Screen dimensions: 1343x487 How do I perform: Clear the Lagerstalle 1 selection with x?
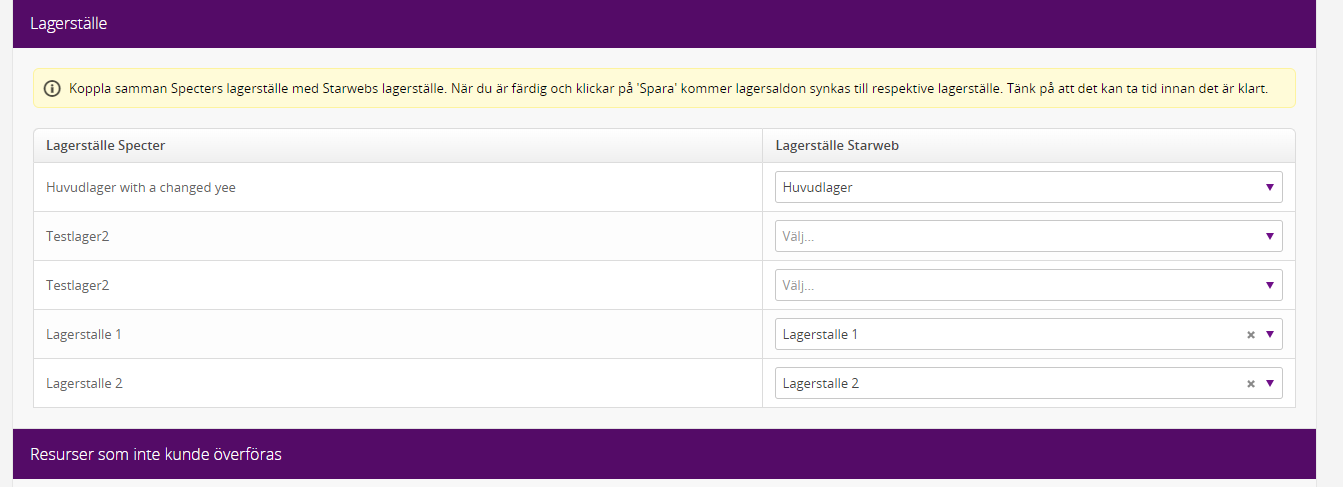coord(1250,335)
